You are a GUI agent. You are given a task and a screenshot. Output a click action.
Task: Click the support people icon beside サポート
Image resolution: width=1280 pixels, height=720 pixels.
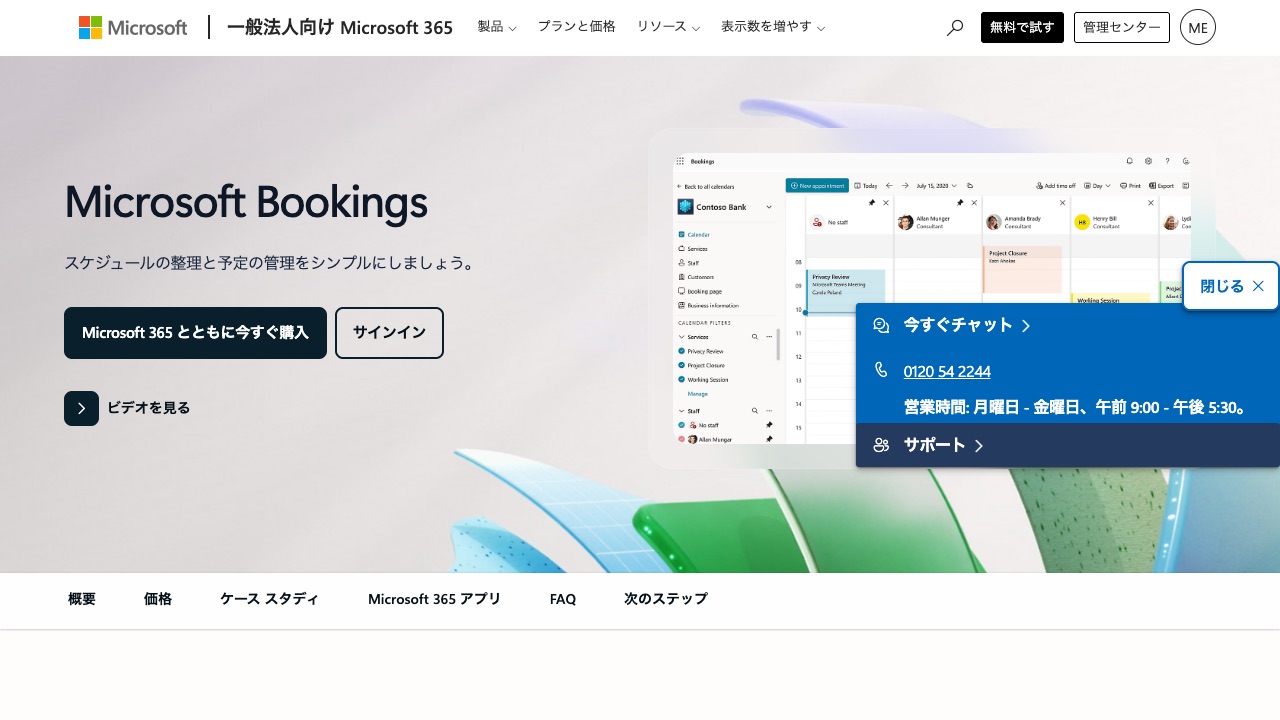[881, 445]
